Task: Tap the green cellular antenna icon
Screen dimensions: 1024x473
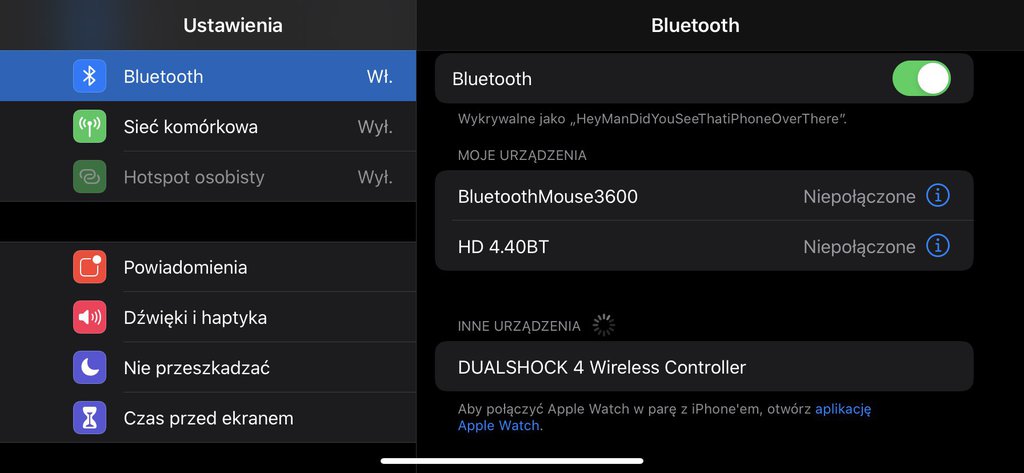Action: click(x=89, y=126)
